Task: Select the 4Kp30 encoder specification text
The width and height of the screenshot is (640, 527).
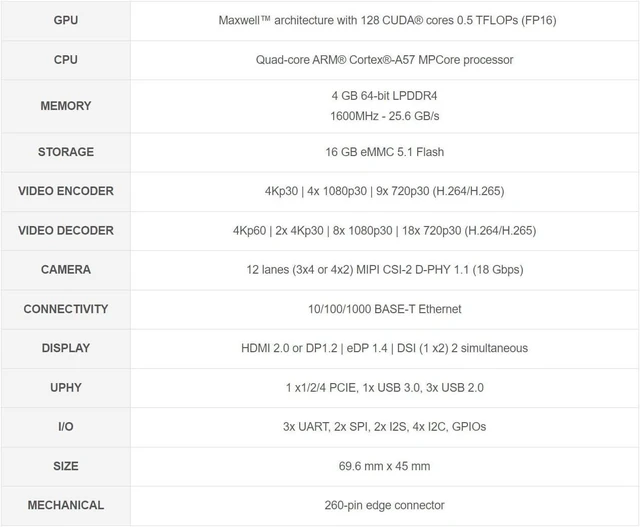Action: (x=384, y=191)
